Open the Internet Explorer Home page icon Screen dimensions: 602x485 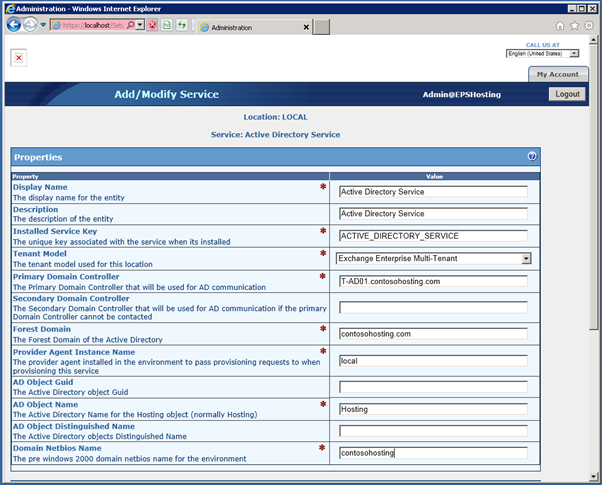[559, 25]
